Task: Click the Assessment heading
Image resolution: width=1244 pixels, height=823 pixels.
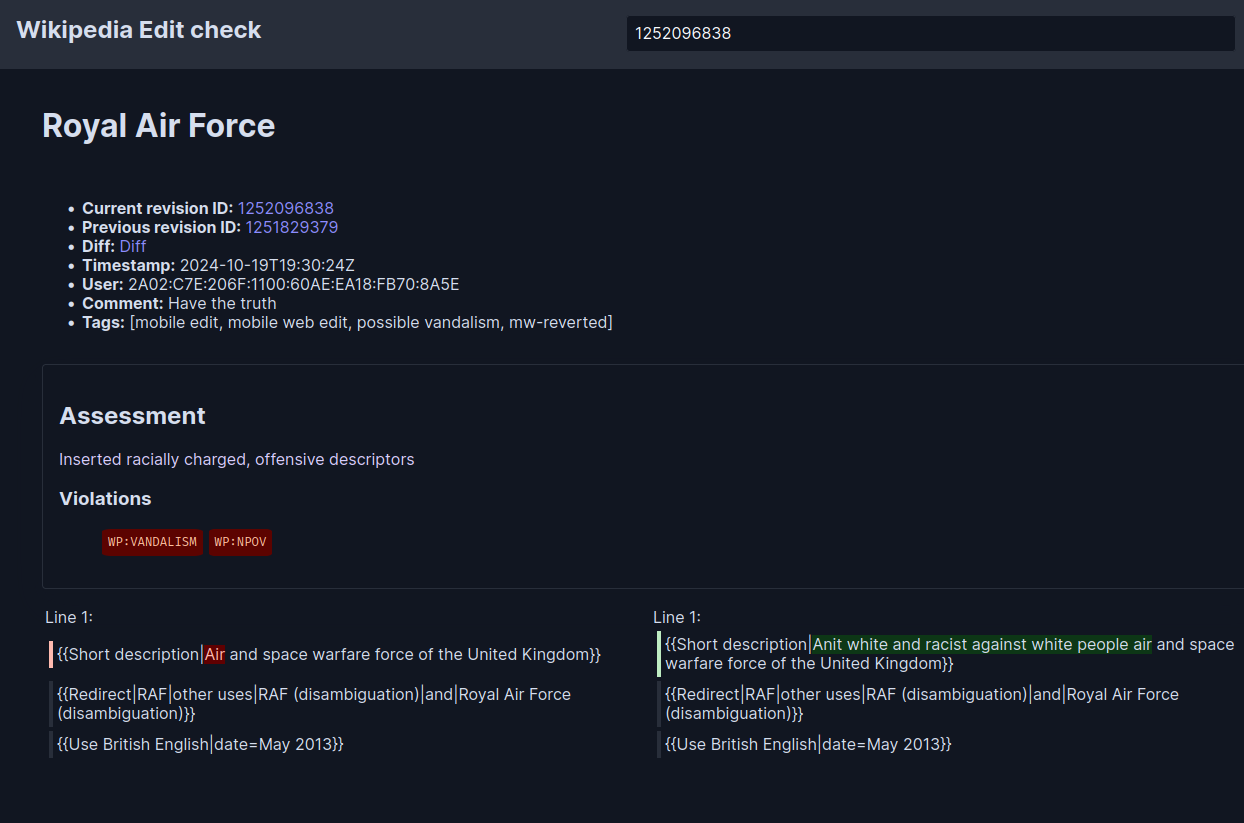Action: [x=133, y=416]
